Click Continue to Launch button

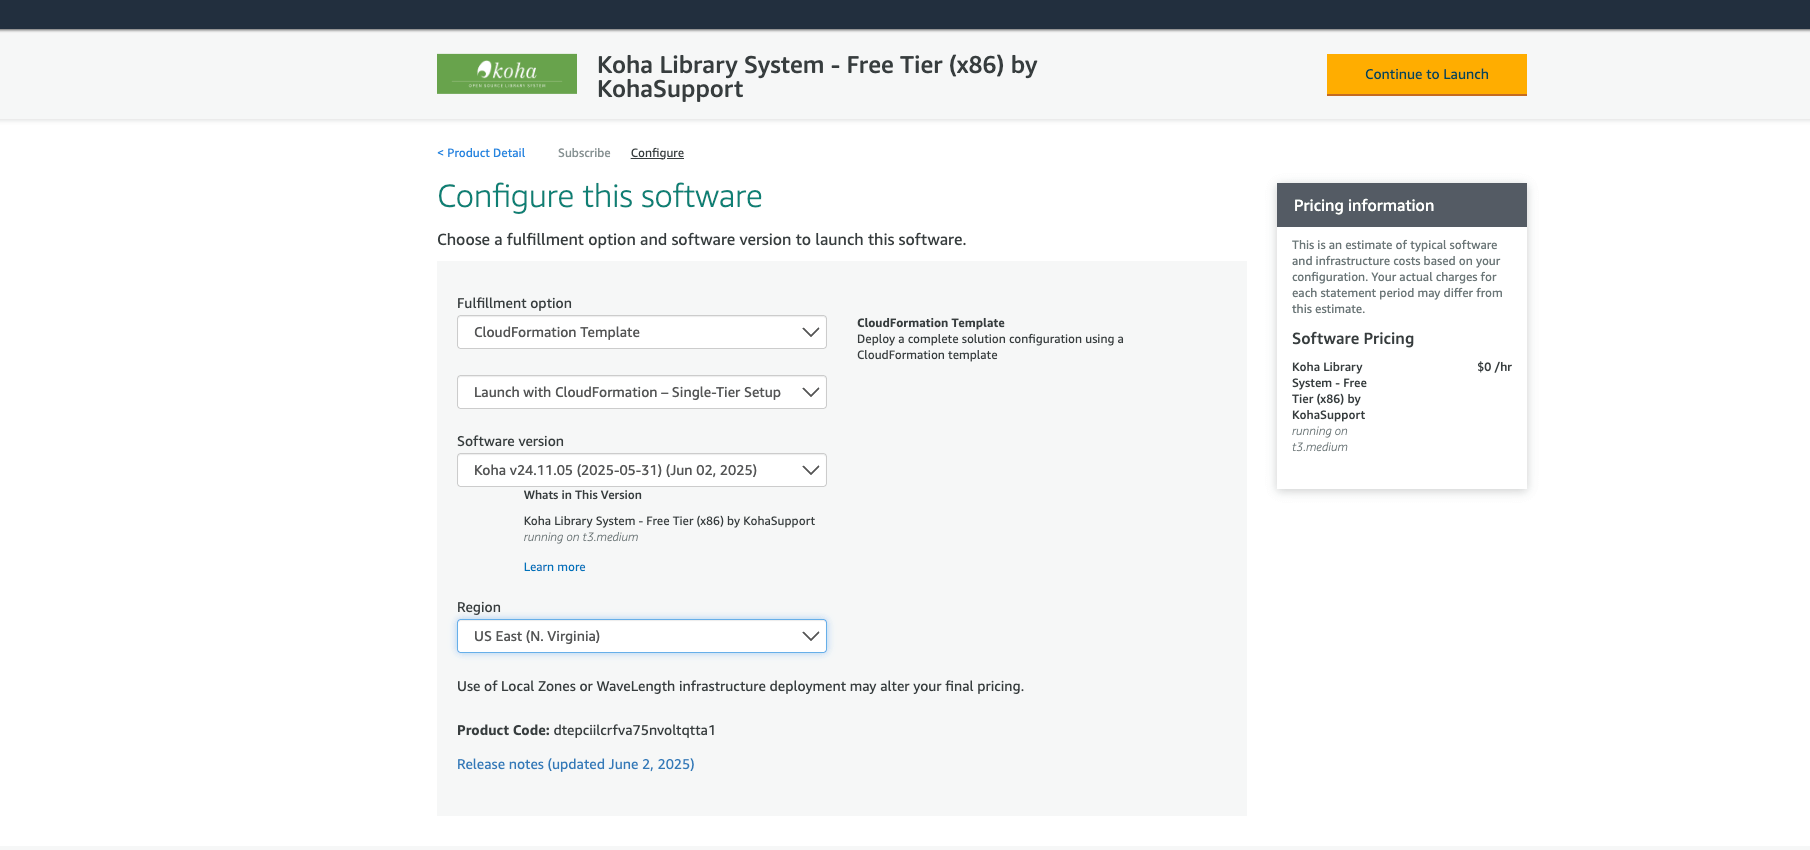(x=1426, y=75)
